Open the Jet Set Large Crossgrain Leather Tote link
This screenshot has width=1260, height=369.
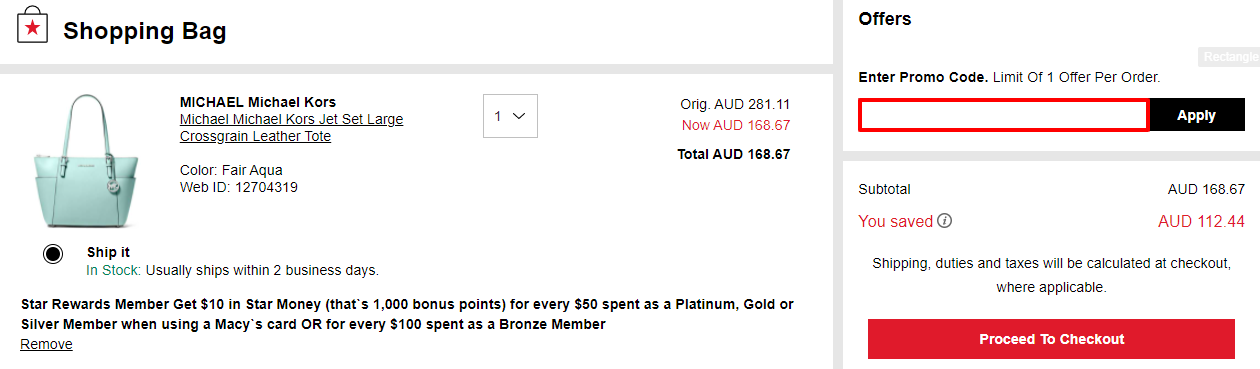tap(291, 128)
